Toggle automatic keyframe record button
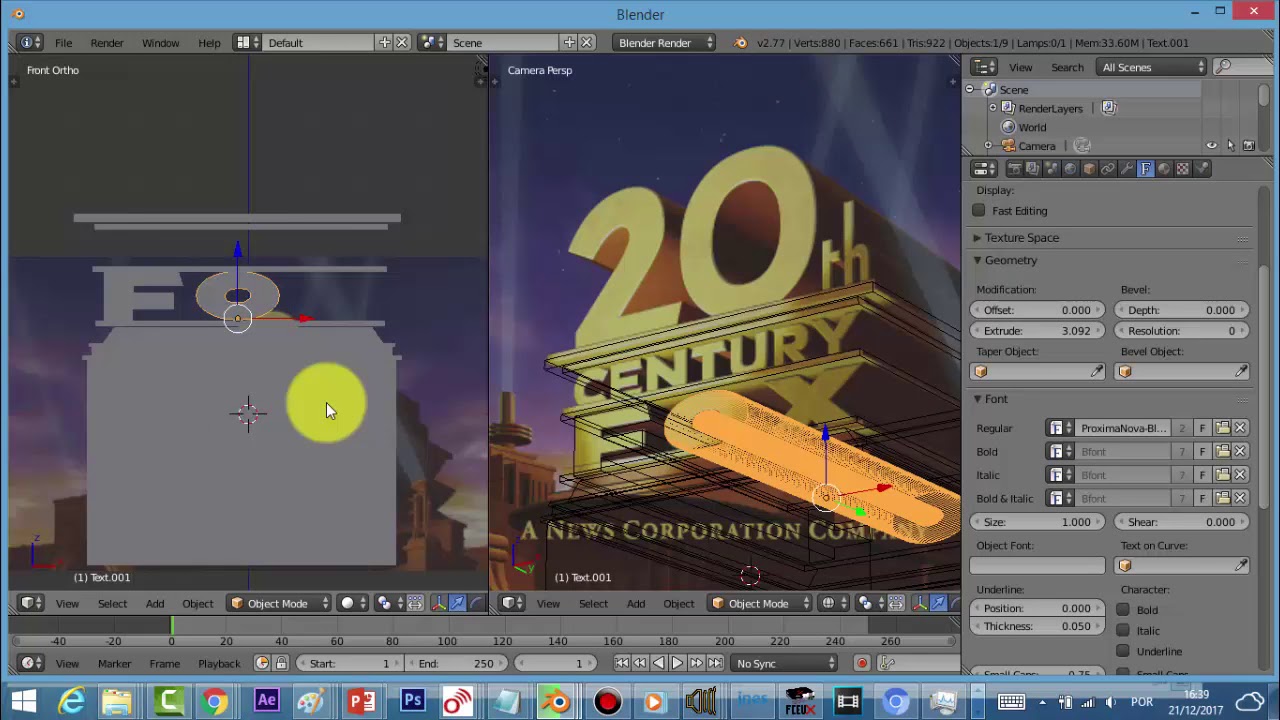Viewport: 1280px width, 720px height. point(861,663)
